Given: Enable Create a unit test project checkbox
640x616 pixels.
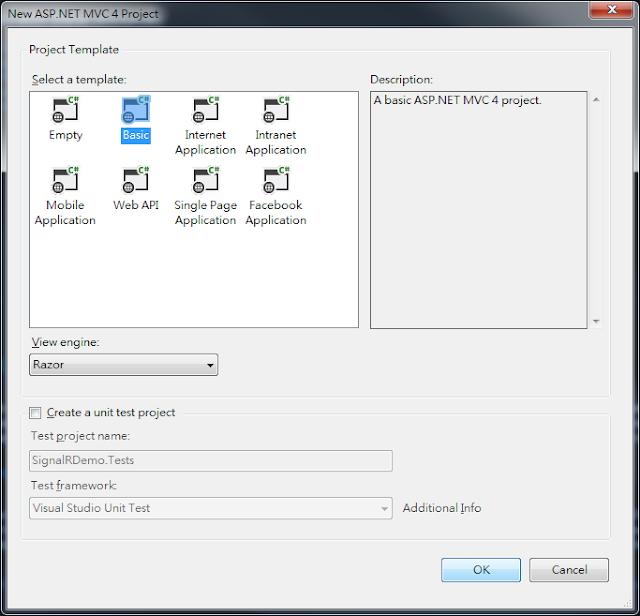Looking at the screenshot, I should coord(35,413).
